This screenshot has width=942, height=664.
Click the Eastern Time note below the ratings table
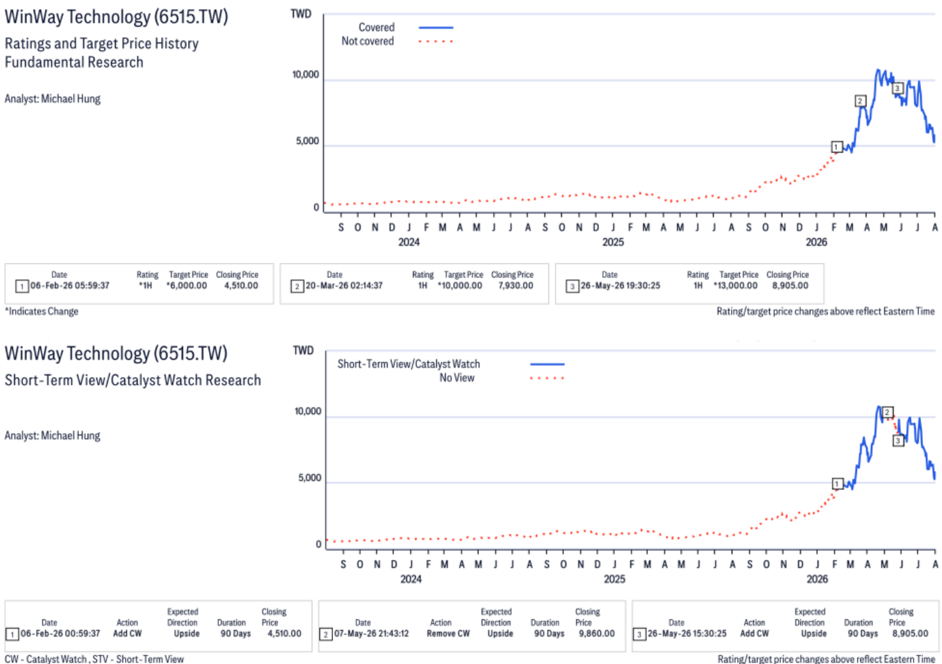[x=825, y=311]
